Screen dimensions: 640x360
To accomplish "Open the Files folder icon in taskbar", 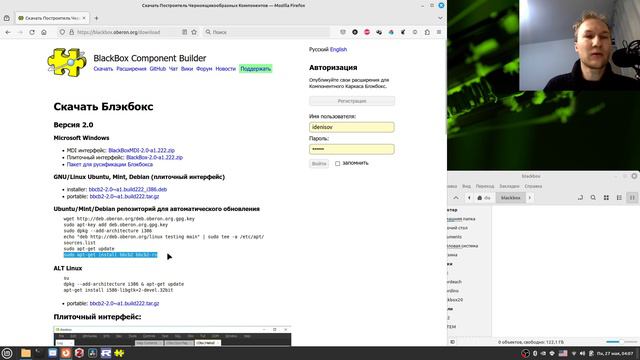I will coord(26,353).
